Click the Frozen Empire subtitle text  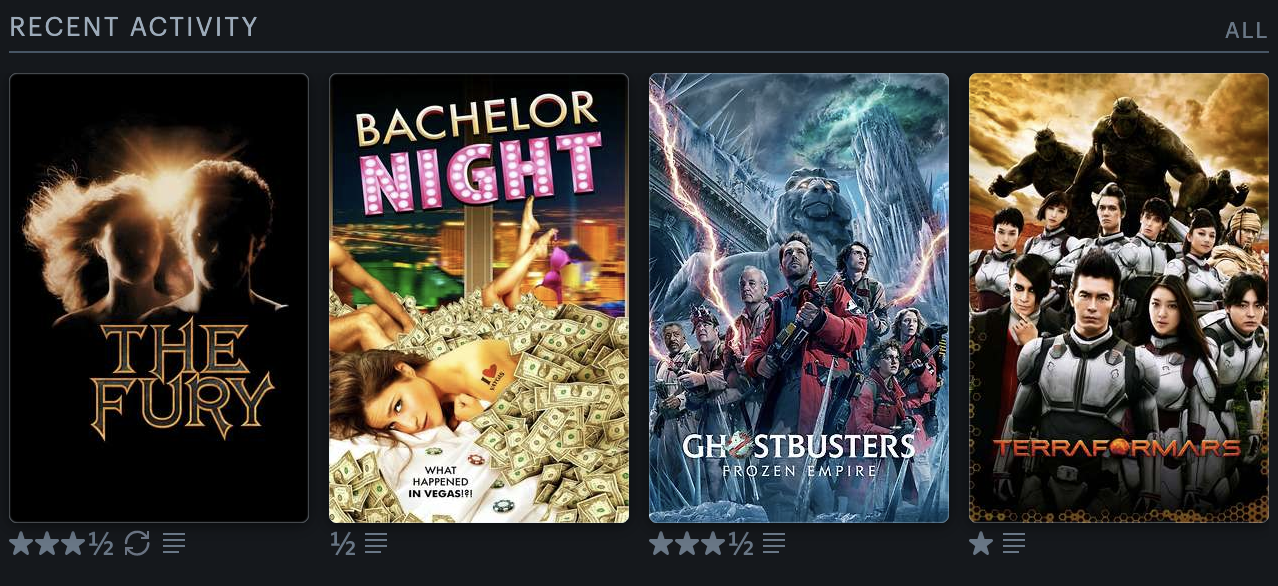click(x=799, y=470)
